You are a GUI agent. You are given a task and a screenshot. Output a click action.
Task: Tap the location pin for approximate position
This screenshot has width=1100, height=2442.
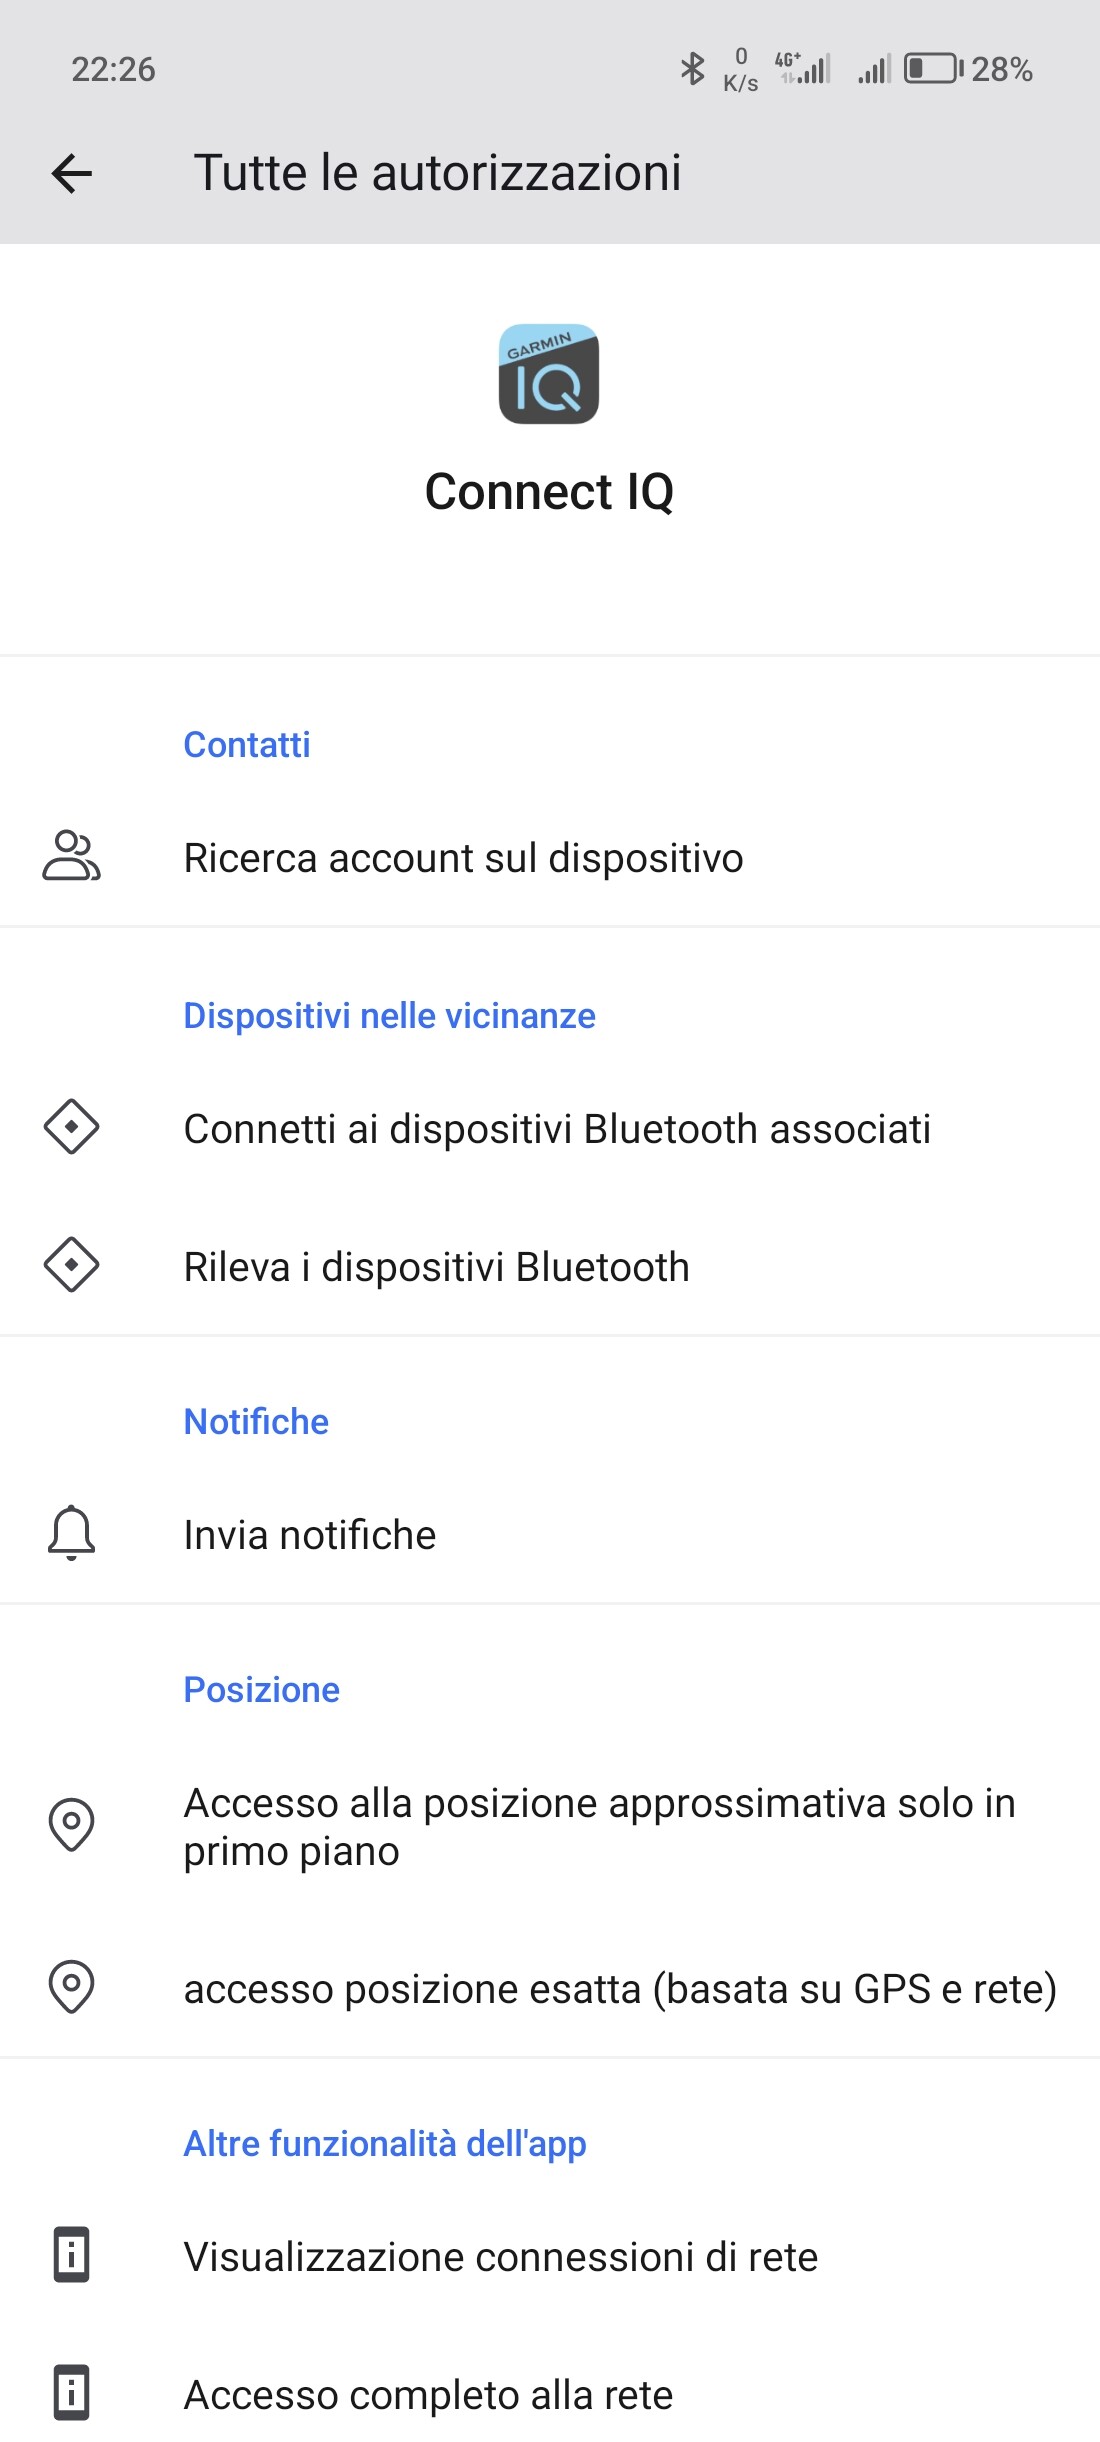coord(71,1825)
